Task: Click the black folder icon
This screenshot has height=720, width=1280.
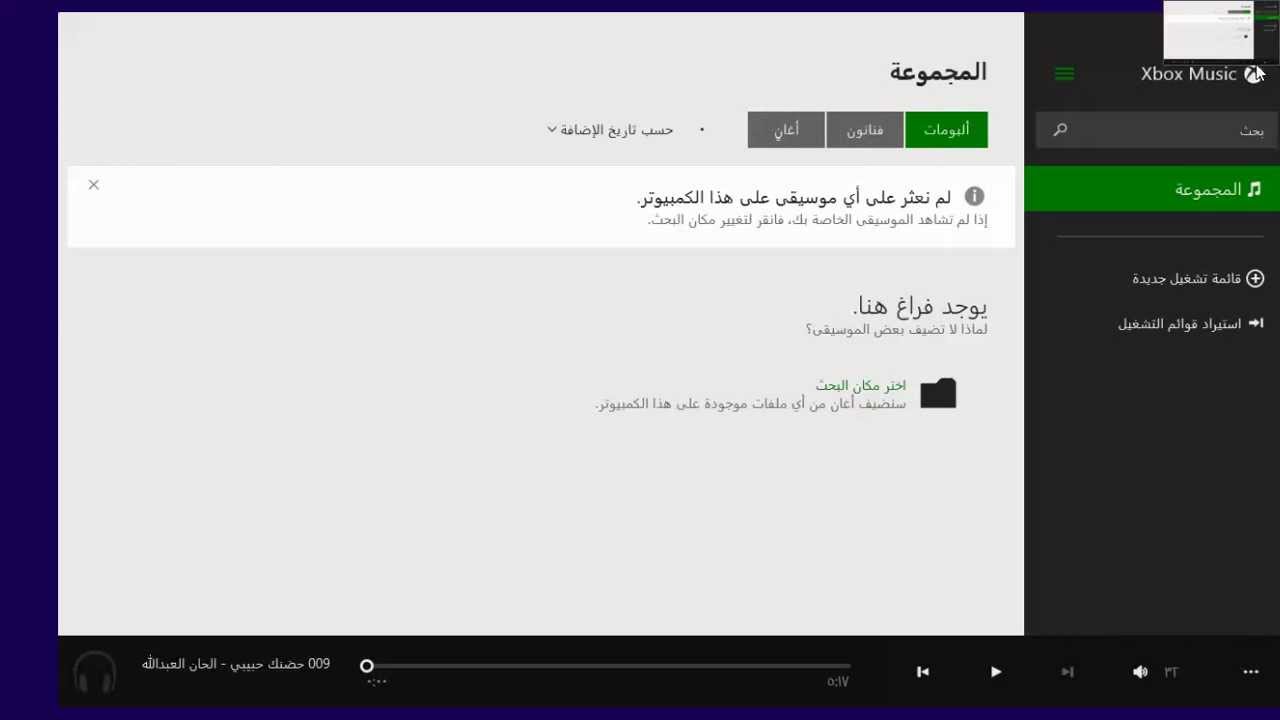Action: (938, 393)
